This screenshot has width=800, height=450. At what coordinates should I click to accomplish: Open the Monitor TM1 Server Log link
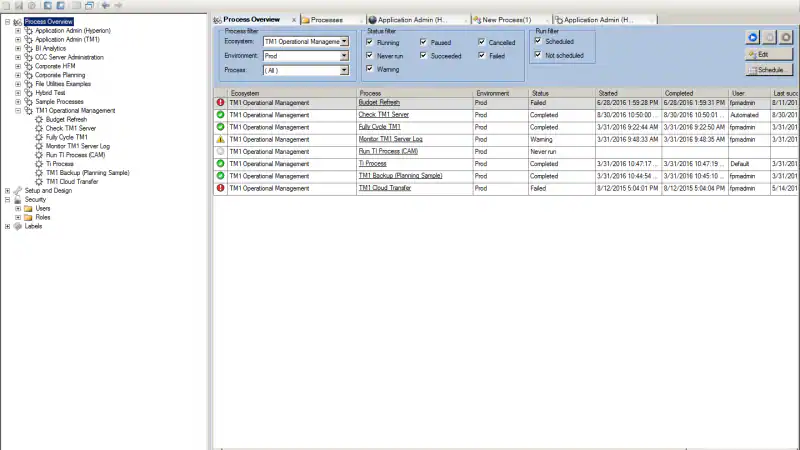pos(390,139)
